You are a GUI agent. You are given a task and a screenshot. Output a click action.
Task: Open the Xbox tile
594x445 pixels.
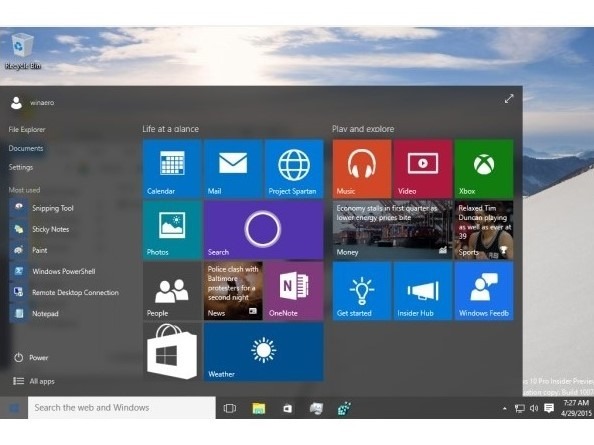click(x=484, y=169)
